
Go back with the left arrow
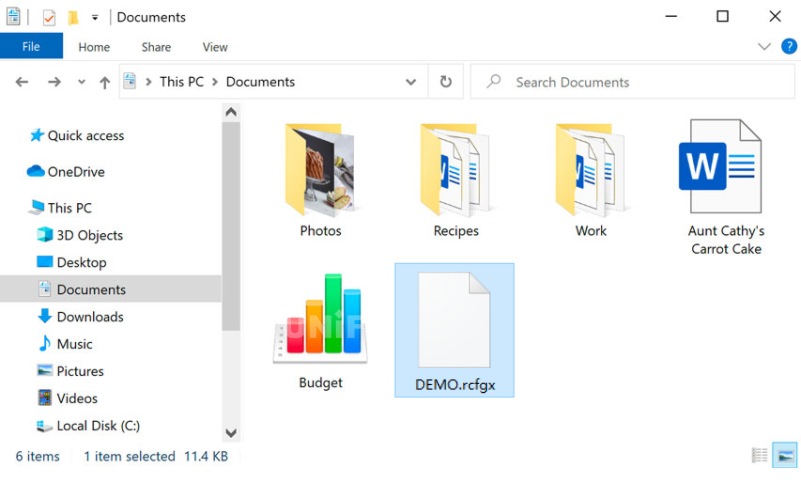click(x=22, y=82)
